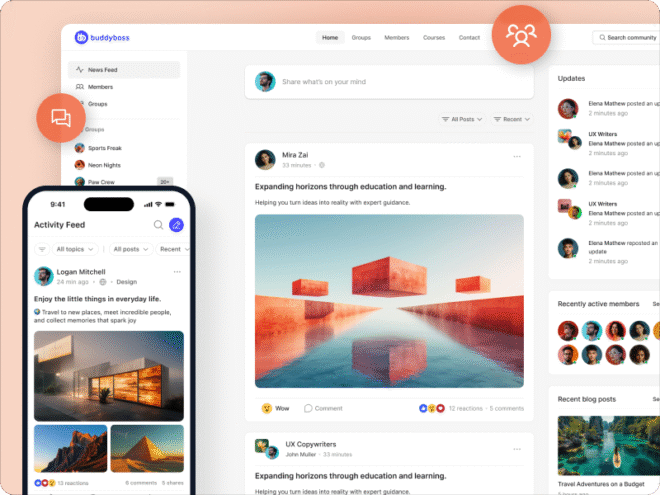Go to Members in top navigation
Screen dimensions: 660x495
click(x=397, y=37)
